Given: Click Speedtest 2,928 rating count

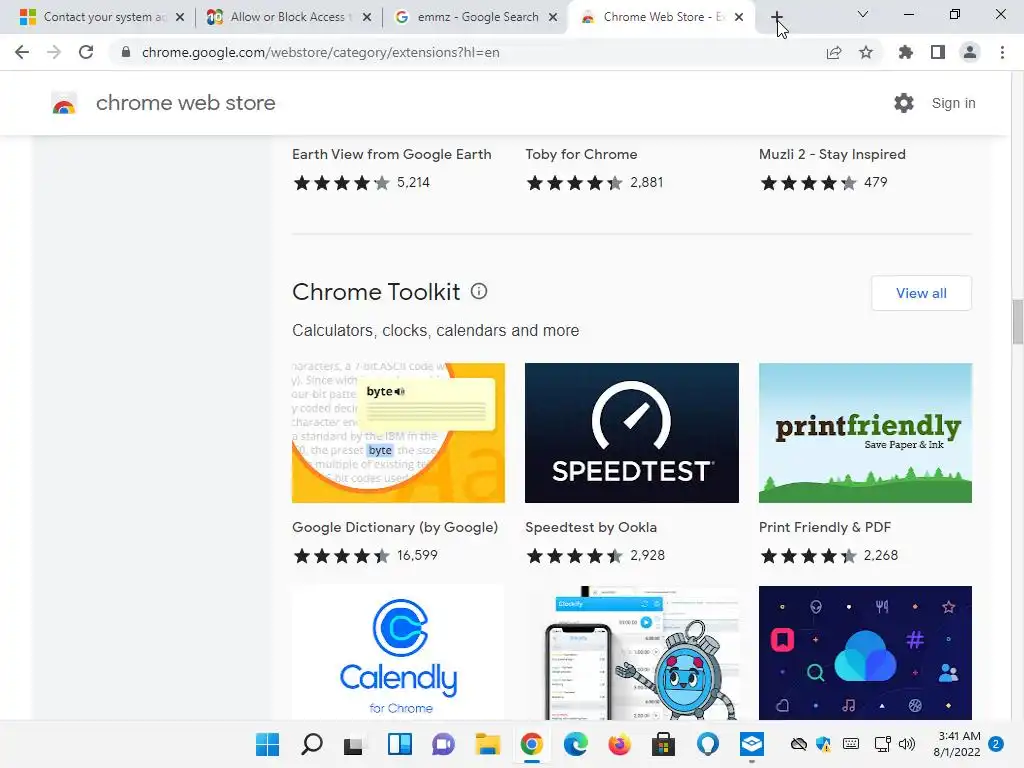Looking at the screenshot, I should coord(647,555).
